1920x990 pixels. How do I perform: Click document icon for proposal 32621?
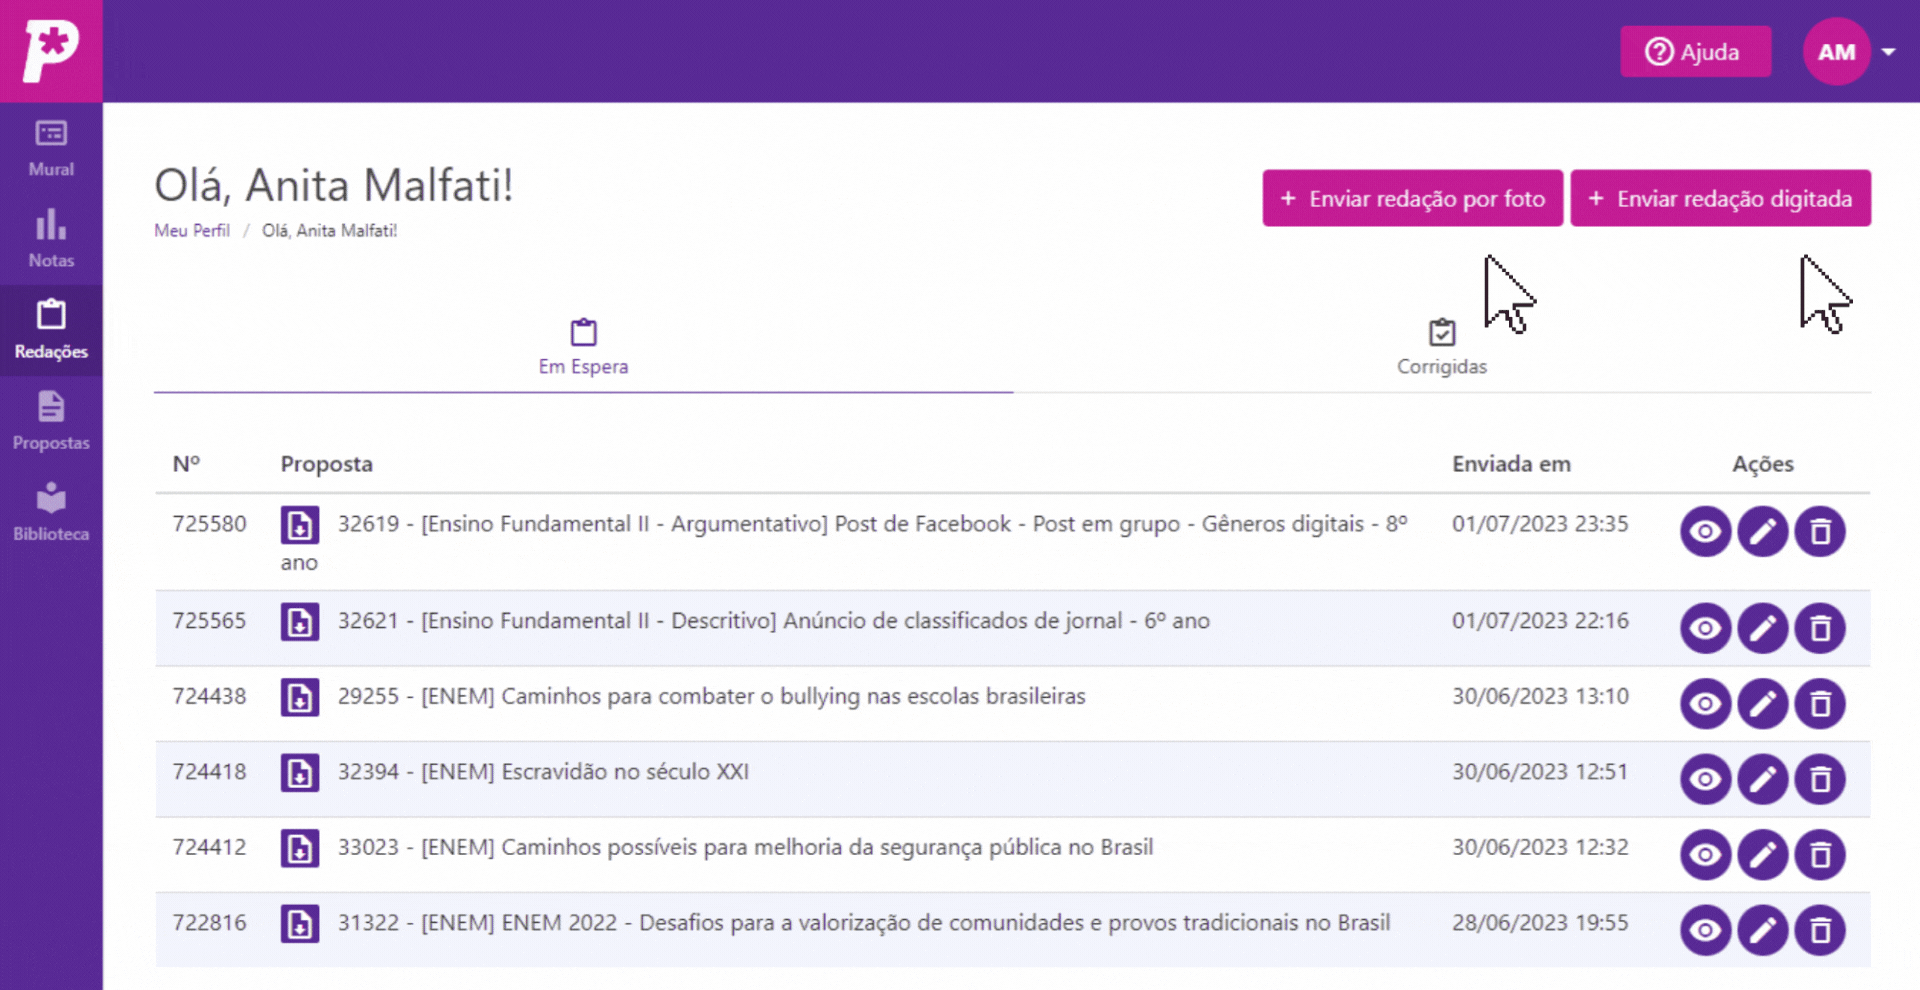pyautogui.click(x=299, y=622)
